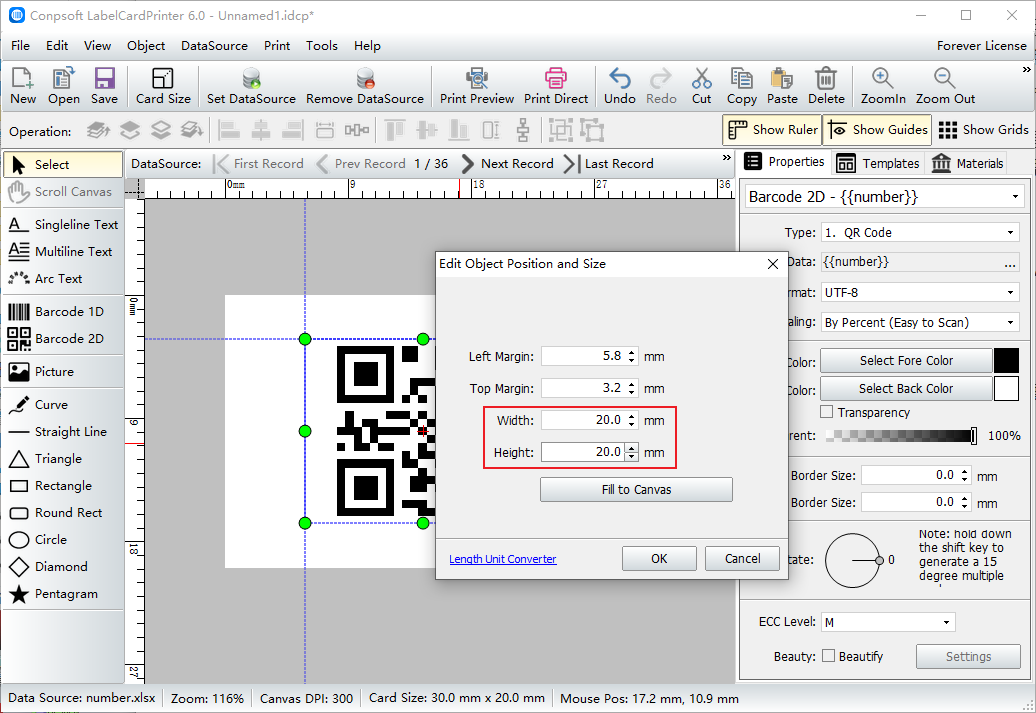Toggle the Show Grids button
Viewport: 1036px width, 713px height.
pyautogui.click(x=983, y=130)
